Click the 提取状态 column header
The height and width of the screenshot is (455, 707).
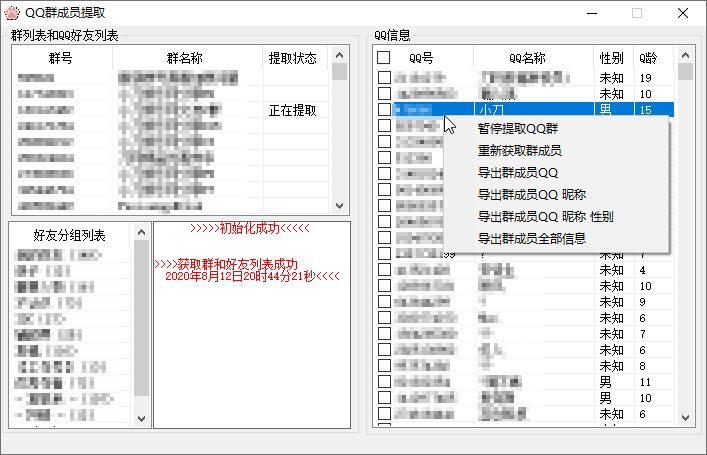click(293, 59)
